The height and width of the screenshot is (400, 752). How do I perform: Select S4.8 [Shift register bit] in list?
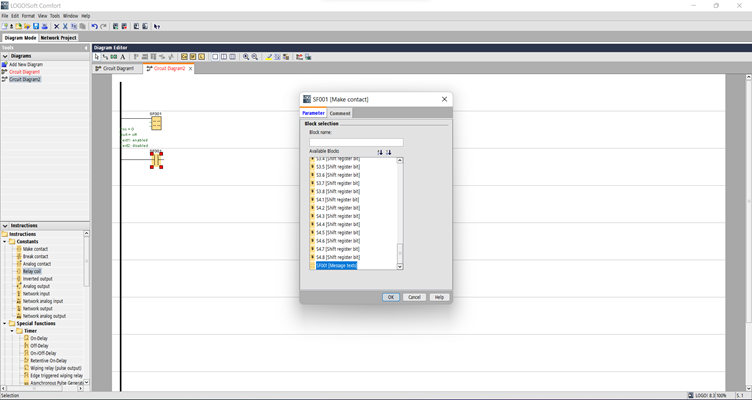[x=338, y=257]
